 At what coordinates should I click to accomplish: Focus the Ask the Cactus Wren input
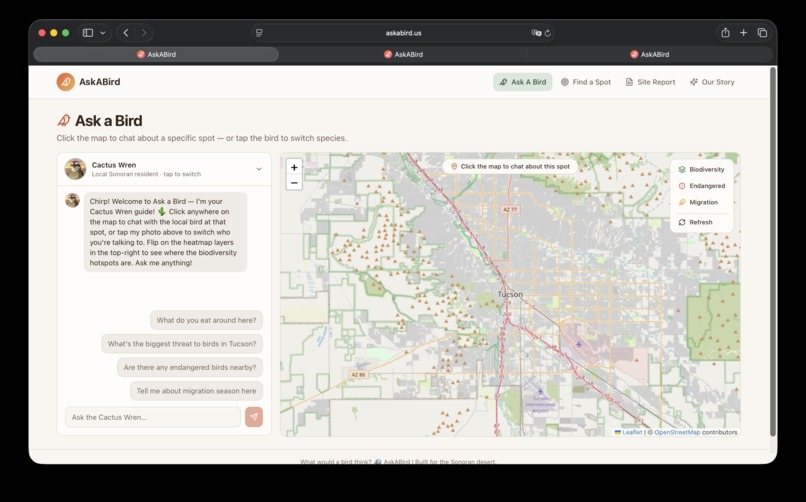tap(153, 417)
